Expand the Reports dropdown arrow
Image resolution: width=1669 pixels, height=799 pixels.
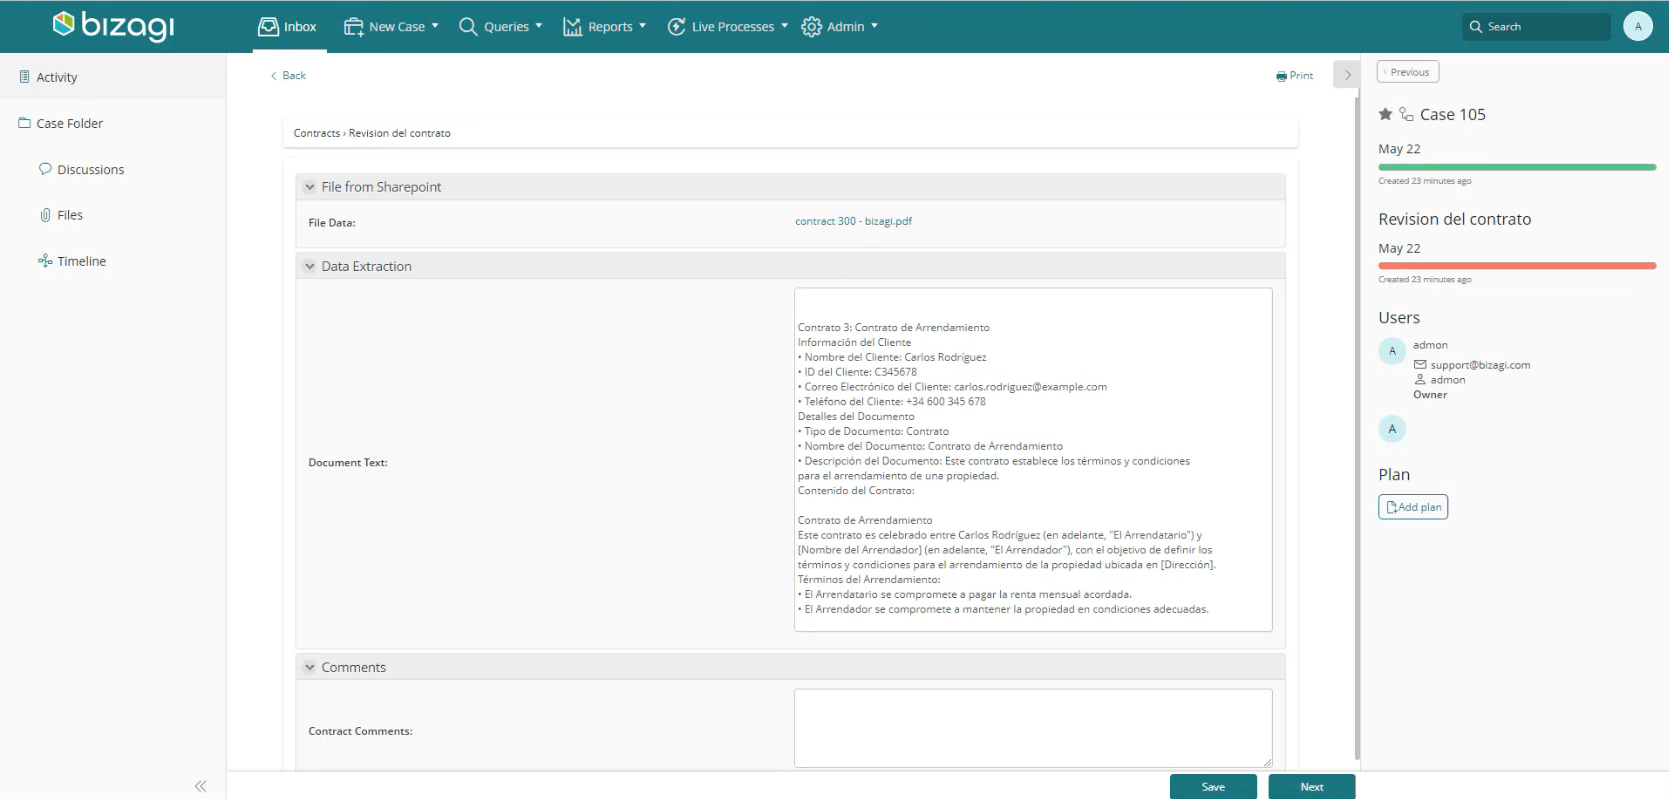pyautogui.click(x=642, y=26)
